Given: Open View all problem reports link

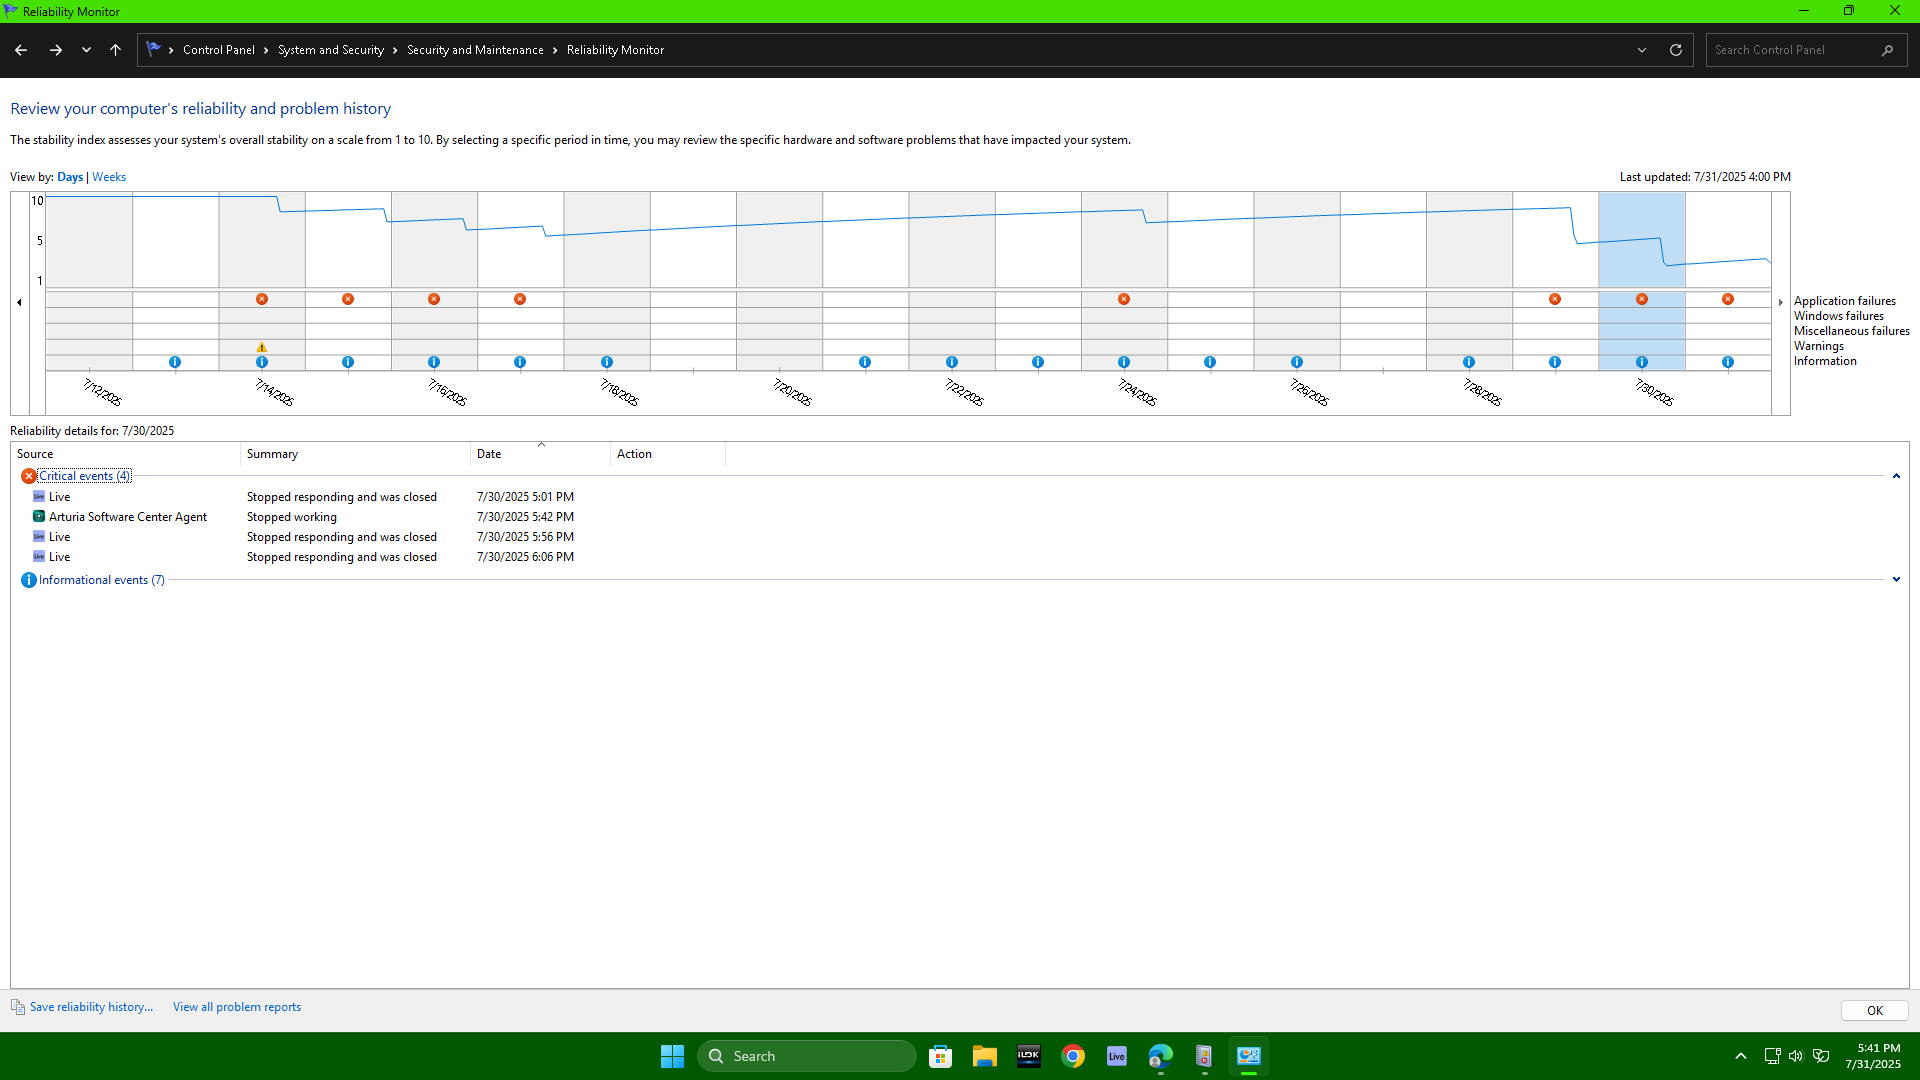Looking at the screenshot, I should click(237, 1007).
